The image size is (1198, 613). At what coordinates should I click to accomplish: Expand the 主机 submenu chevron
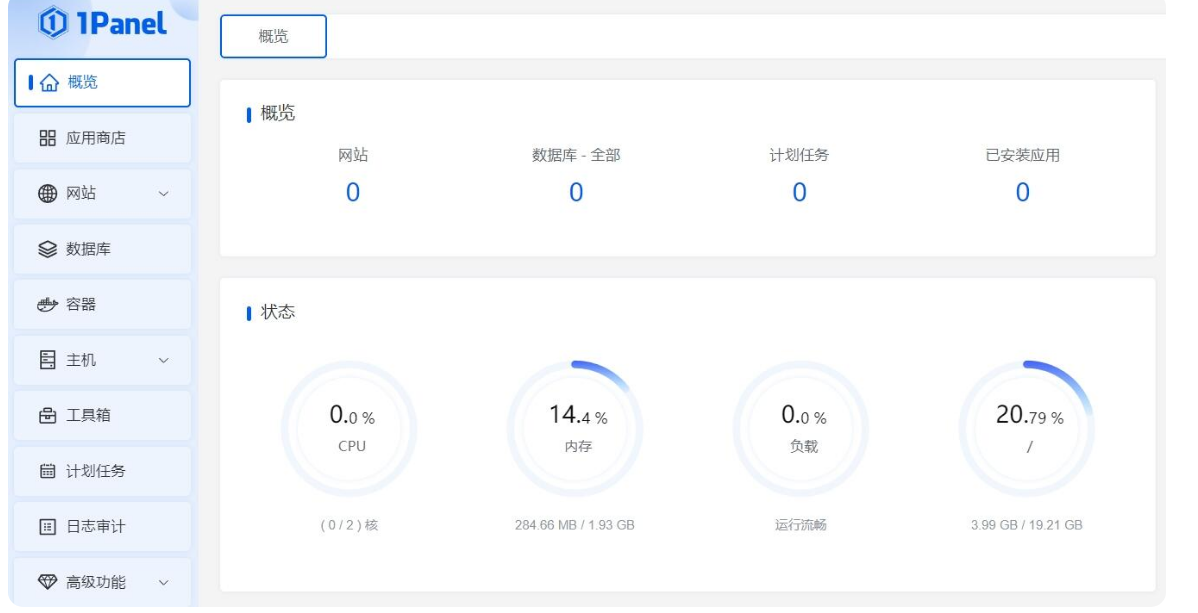pos(164,360)
